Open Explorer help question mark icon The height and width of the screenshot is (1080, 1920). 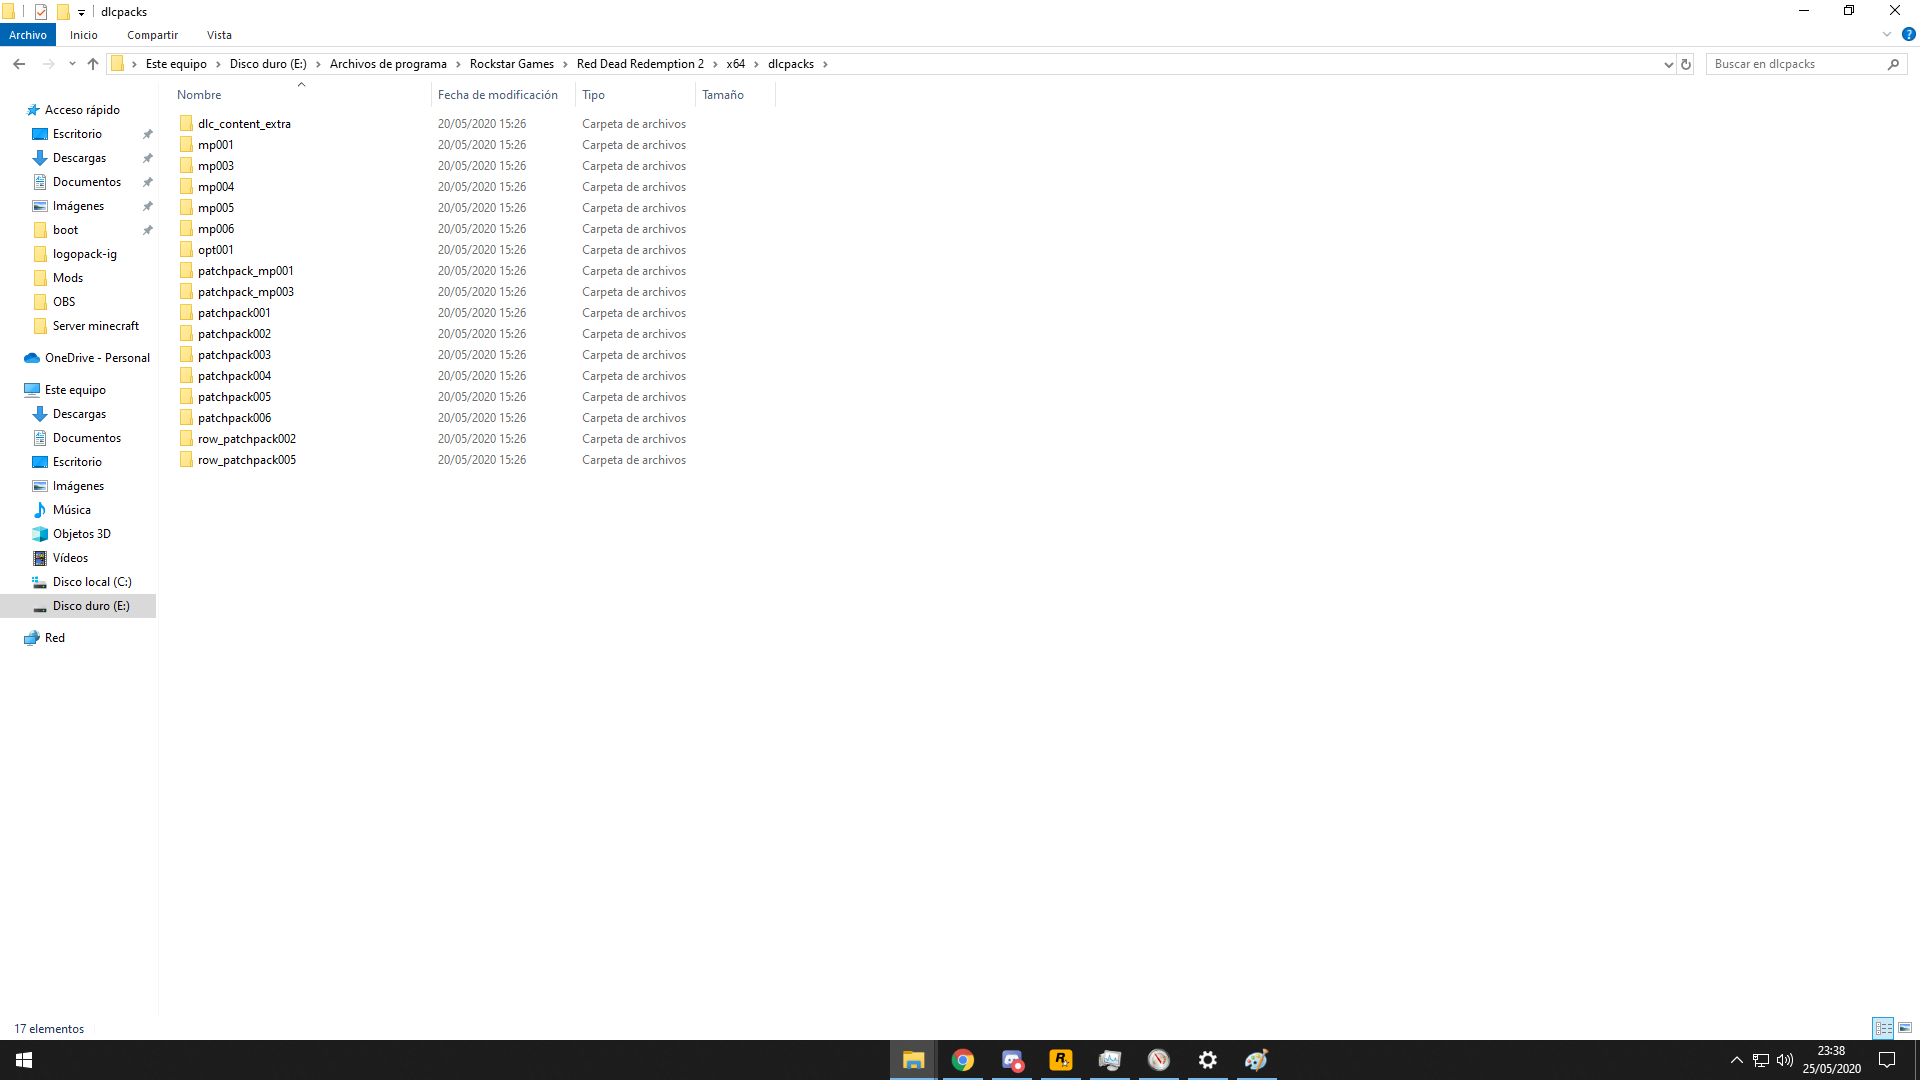click(x=1908, y=35)
